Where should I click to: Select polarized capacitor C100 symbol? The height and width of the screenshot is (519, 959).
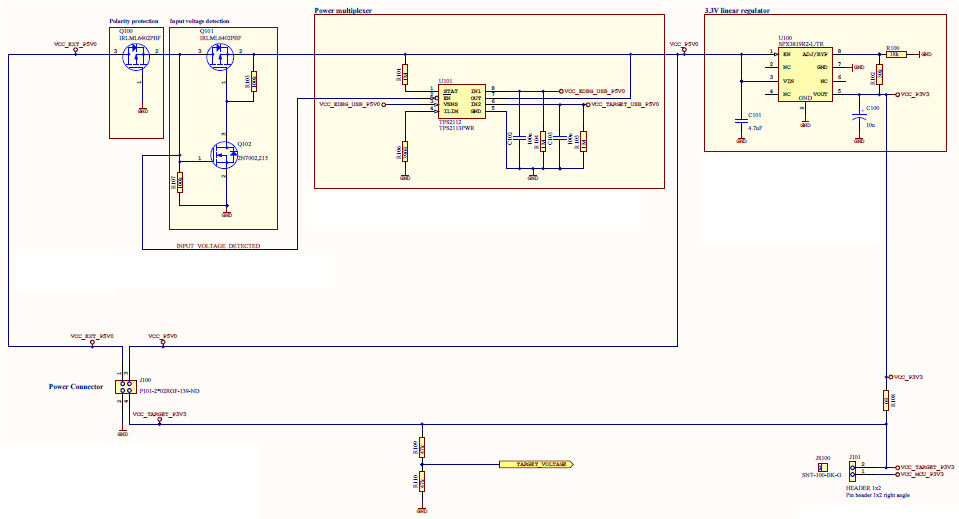tap(859, 116)
